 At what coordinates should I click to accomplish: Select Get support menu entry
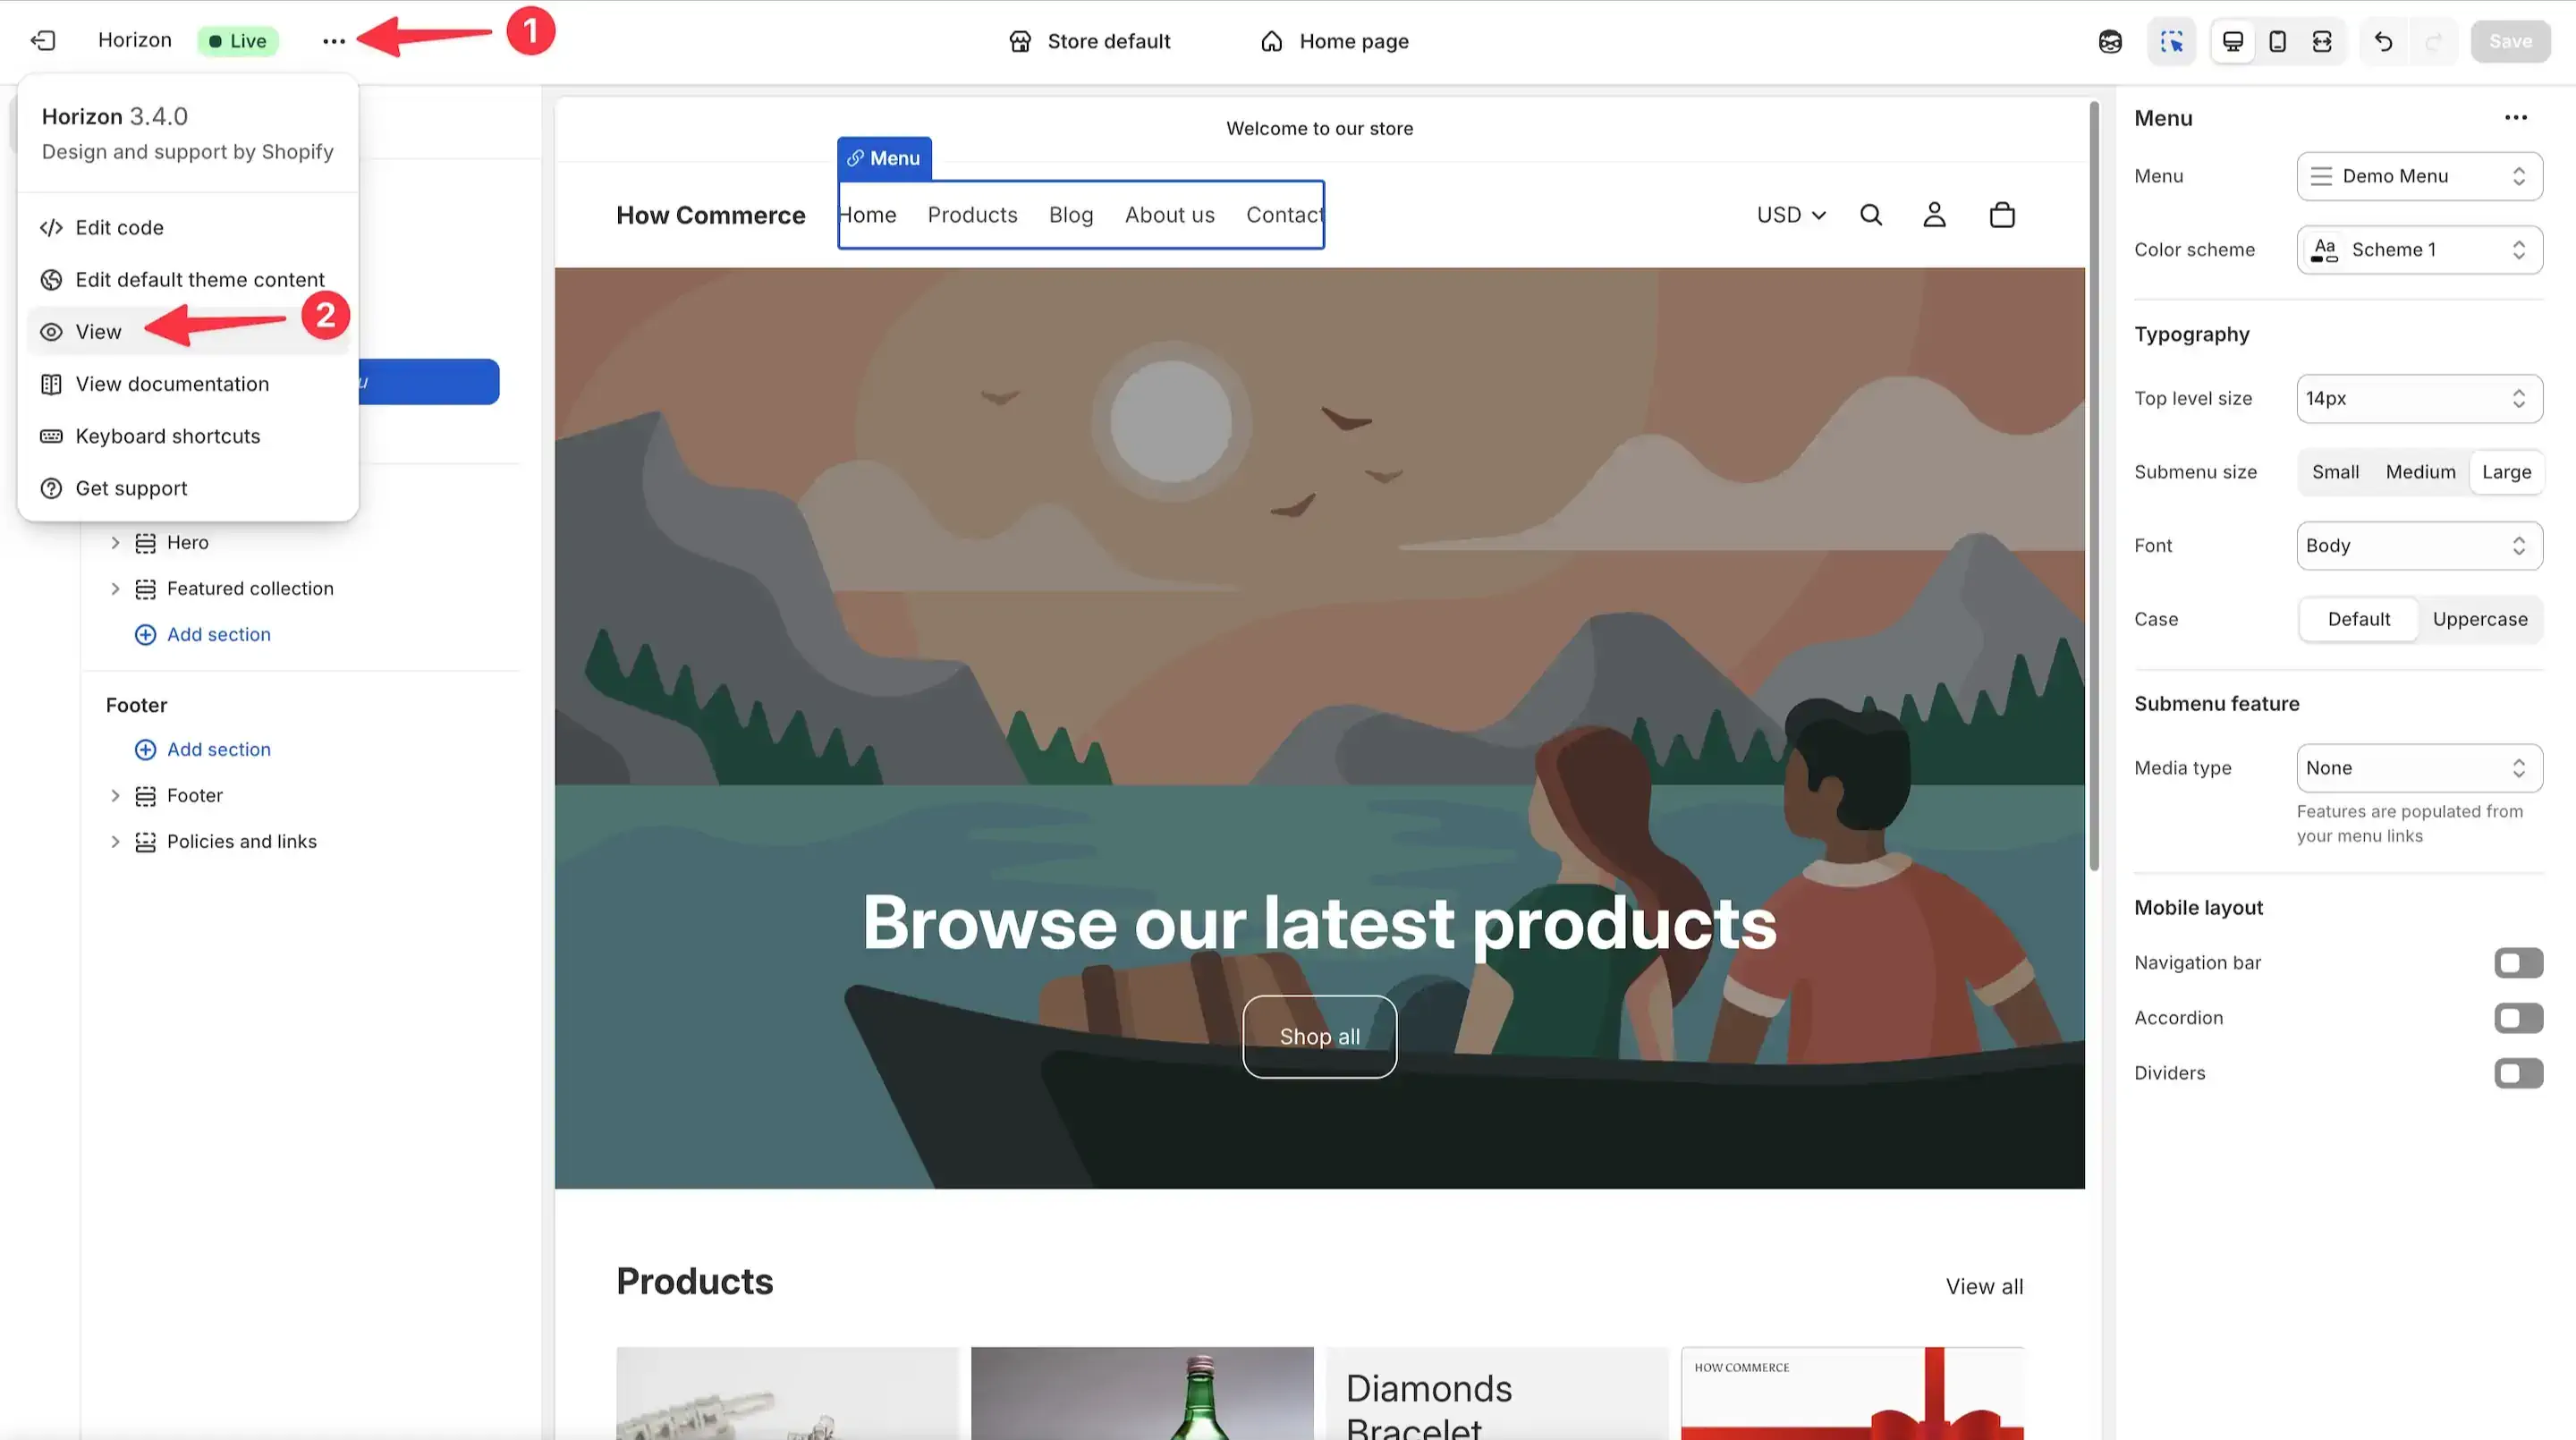[188, 488]
